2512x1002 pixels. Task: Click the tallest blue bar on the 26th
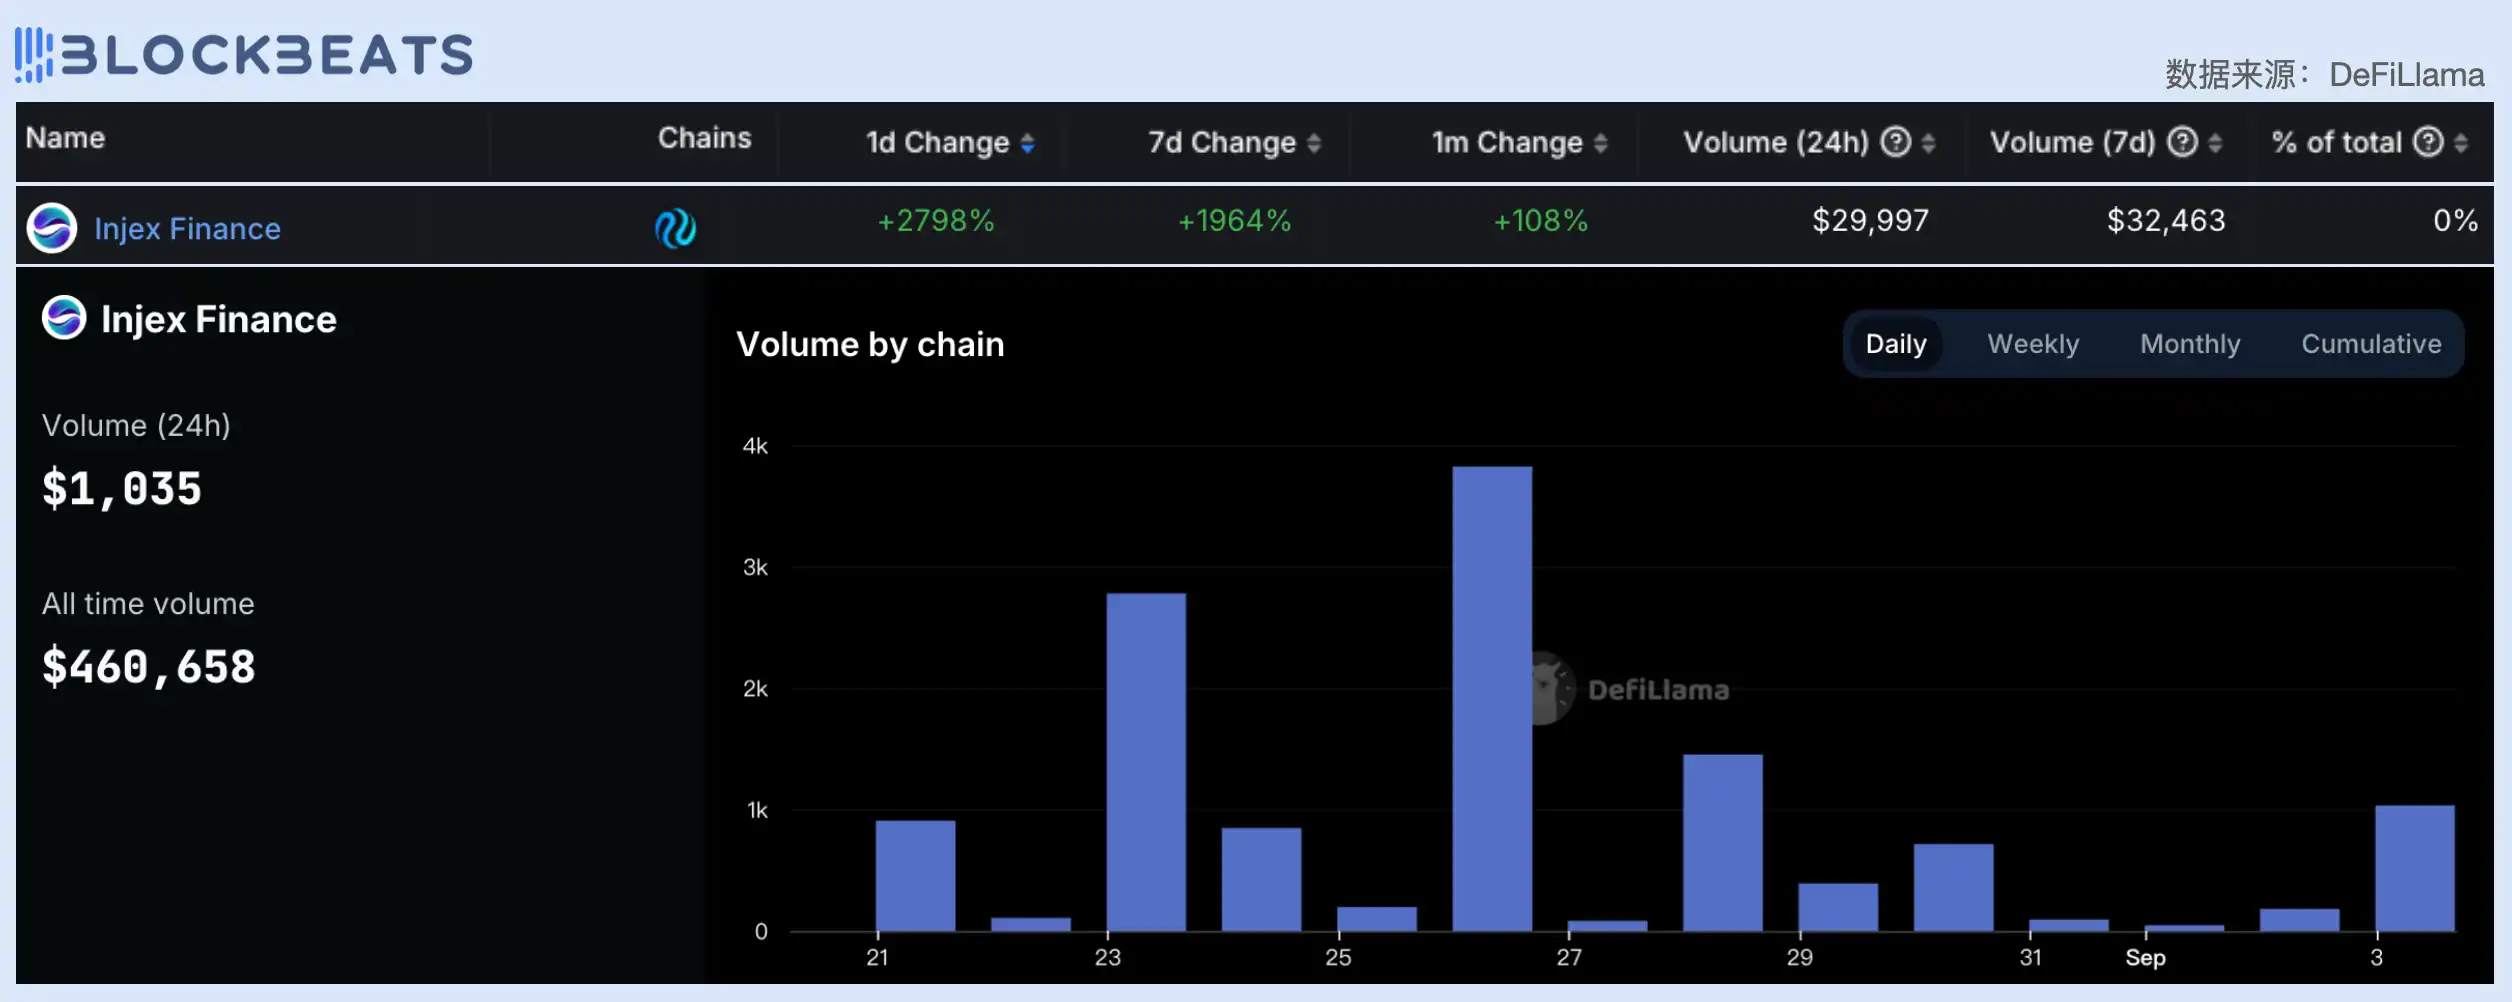1491,698
